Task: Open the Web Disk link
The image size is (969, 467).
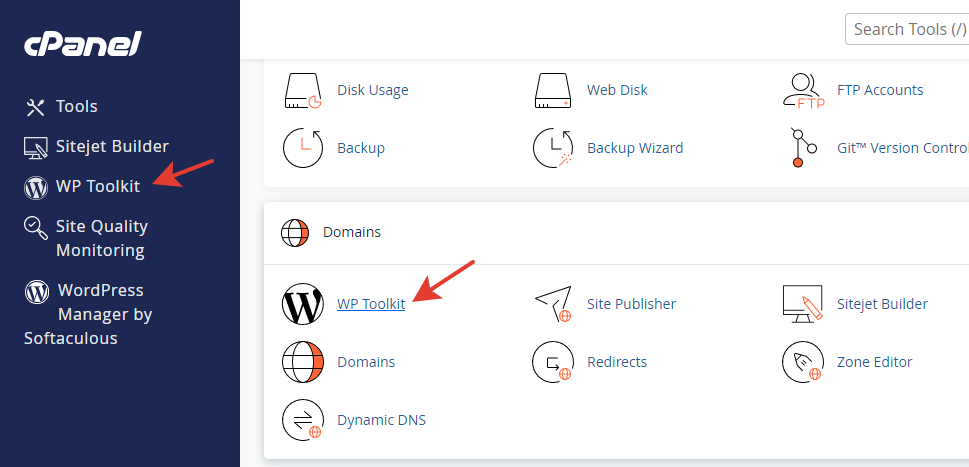Action: pyautogui.click(x=617, y=90)
